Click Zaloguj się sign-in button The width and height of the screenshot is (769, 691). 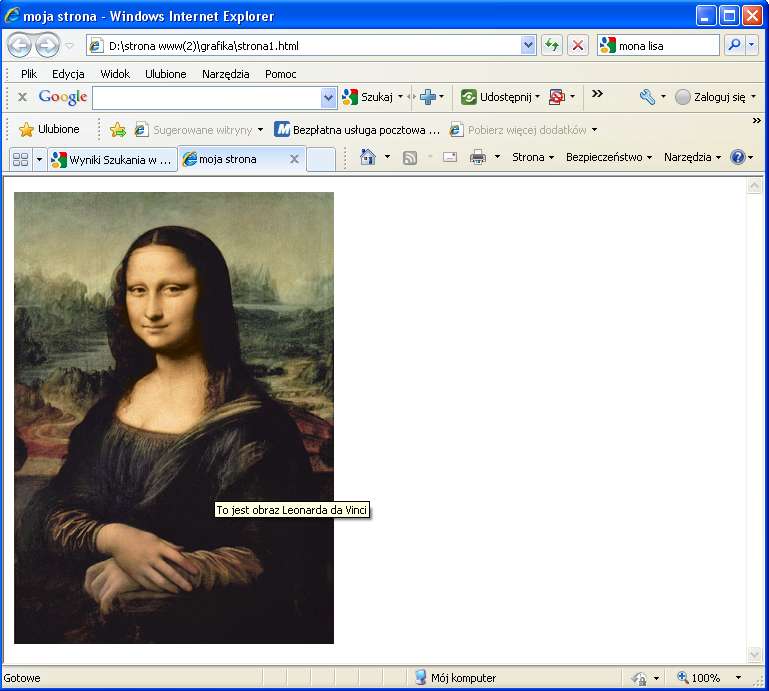pyautogui.click(x=711, y=97)
